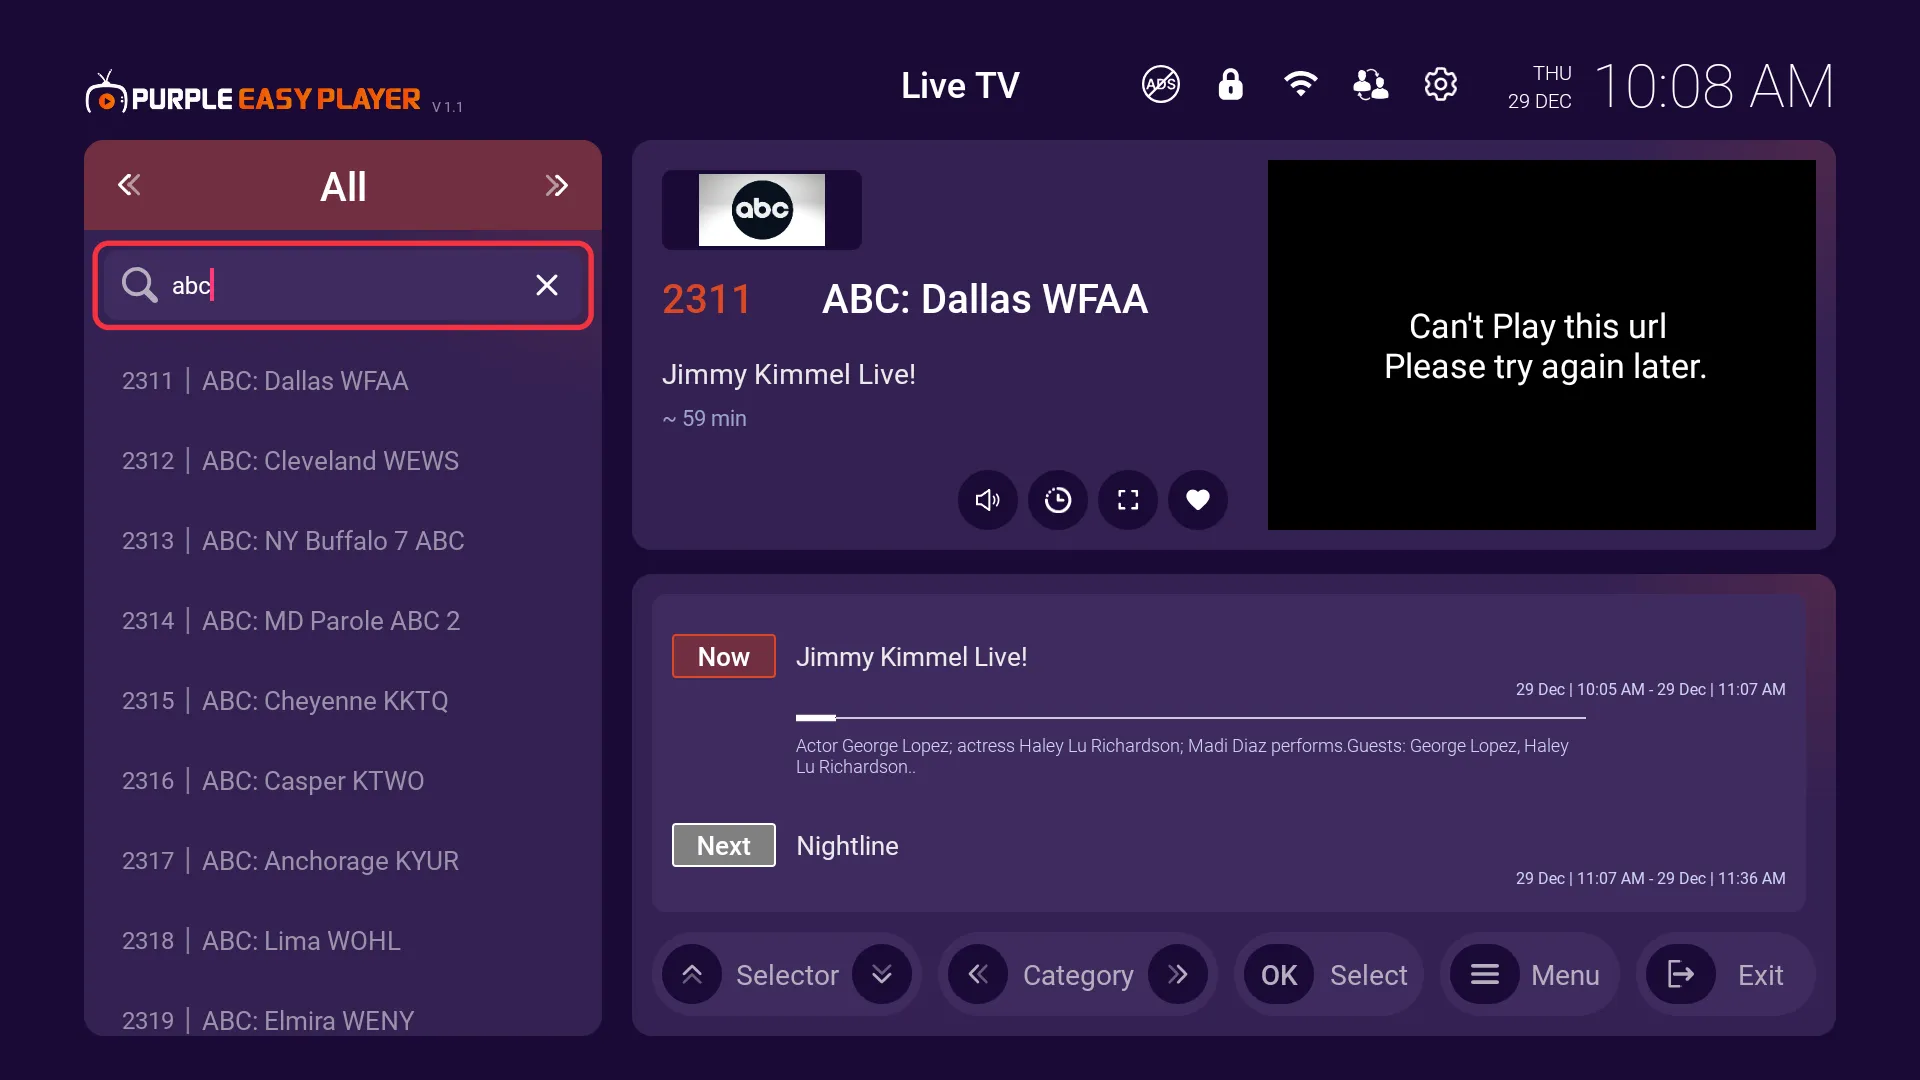Click Selector down arrow button
1920x1080 pixels.
[882, 975]
